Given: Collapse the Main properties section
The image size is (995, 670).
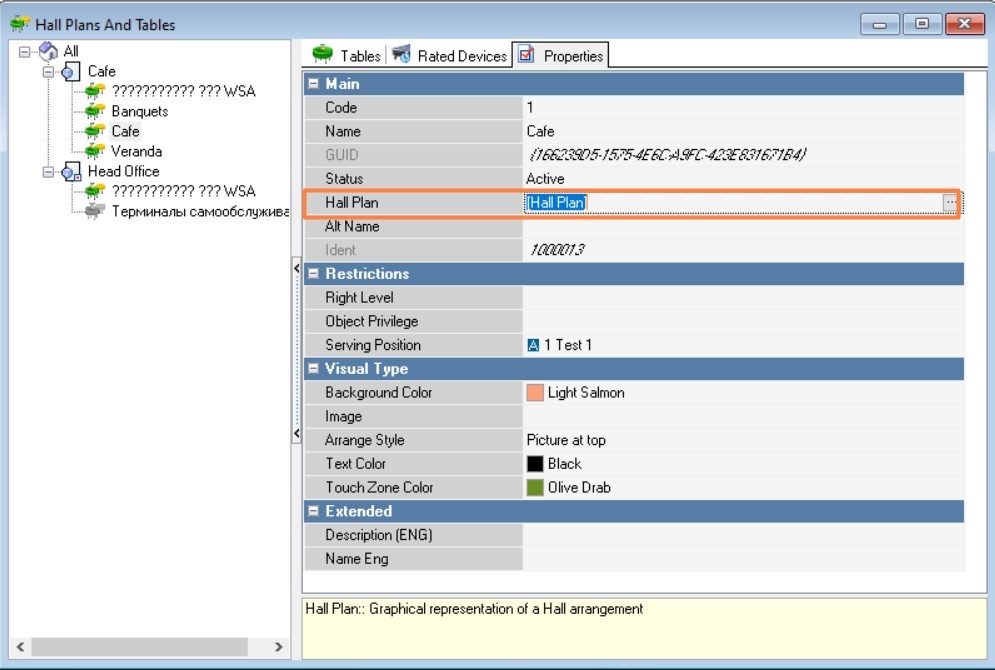Looking at the screenshot, I should click(313, 84).
